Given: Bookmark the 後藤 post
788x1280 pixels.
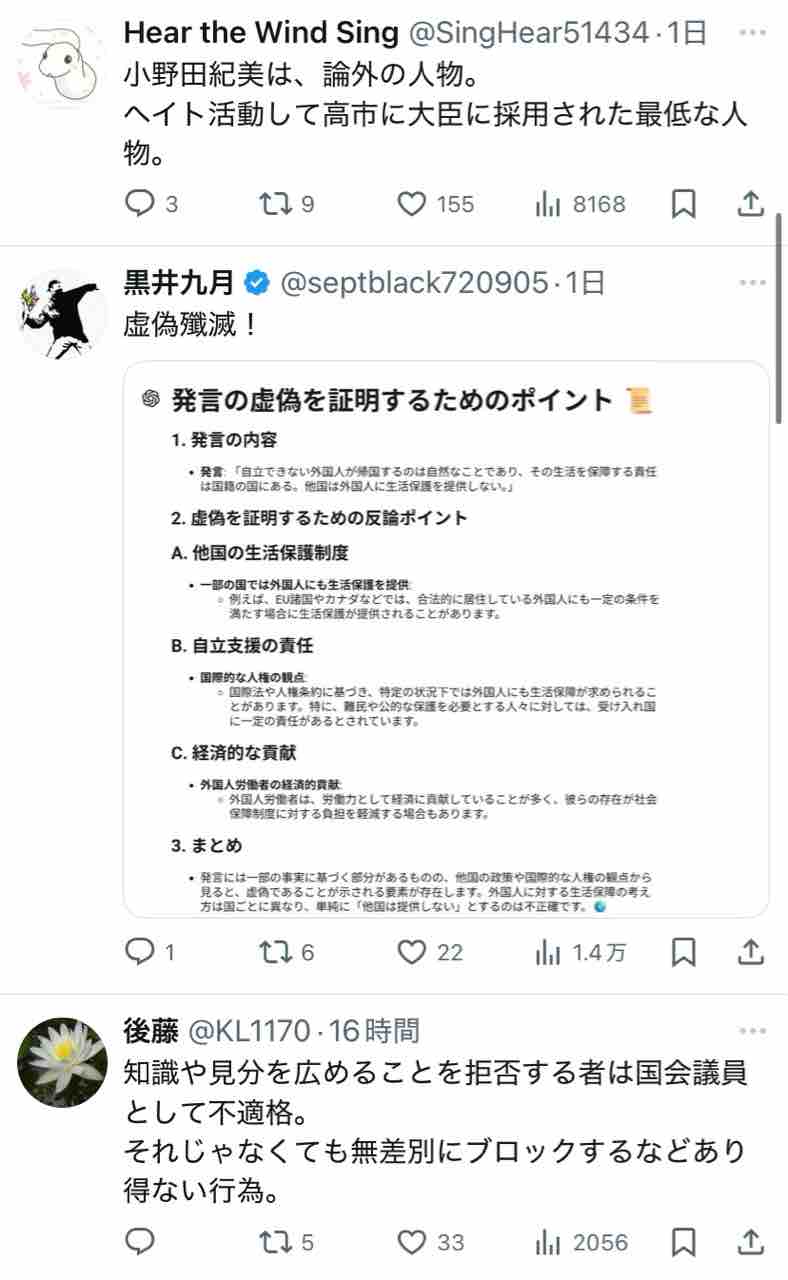Looking at the screenshot, I should (683, 1242).
